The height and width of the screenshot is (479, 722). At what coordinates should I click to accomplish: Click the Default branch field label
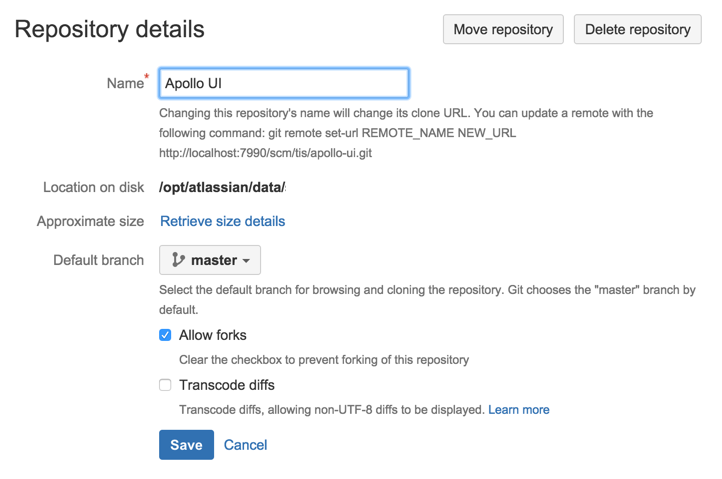pyautogui.click(x=98, y=260)
